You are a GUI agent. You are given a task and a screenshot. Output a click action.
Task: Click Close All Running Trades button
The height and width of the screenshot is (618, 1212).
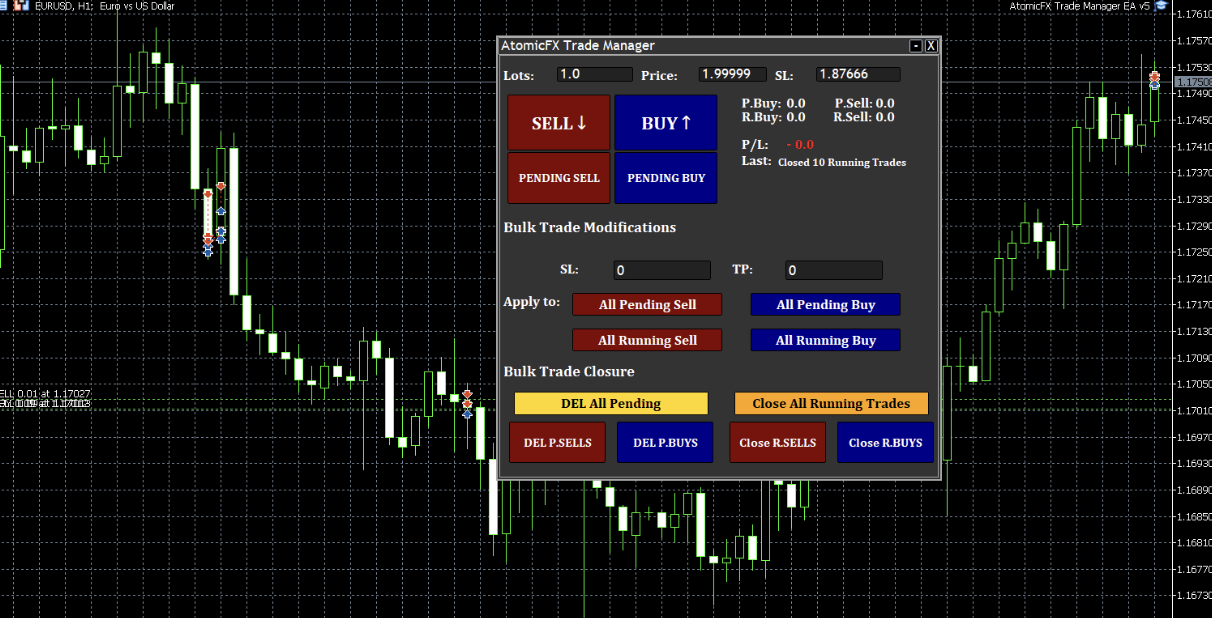[831, 403]
